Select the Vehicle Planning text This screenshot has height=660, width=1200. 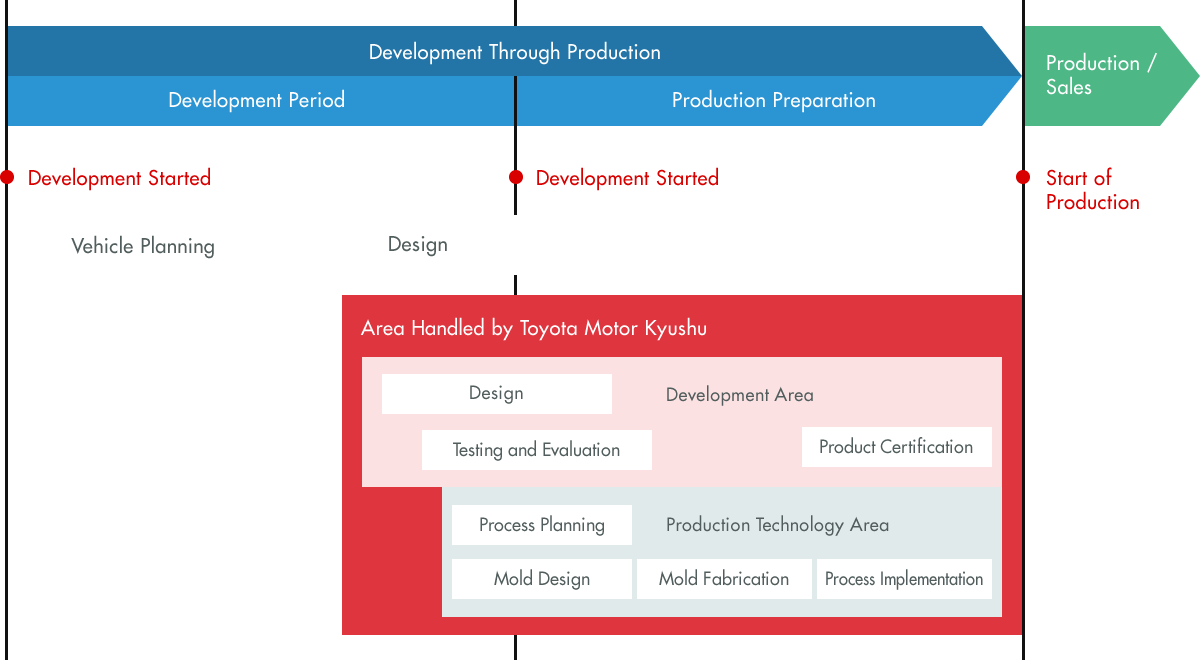[143, 246]
